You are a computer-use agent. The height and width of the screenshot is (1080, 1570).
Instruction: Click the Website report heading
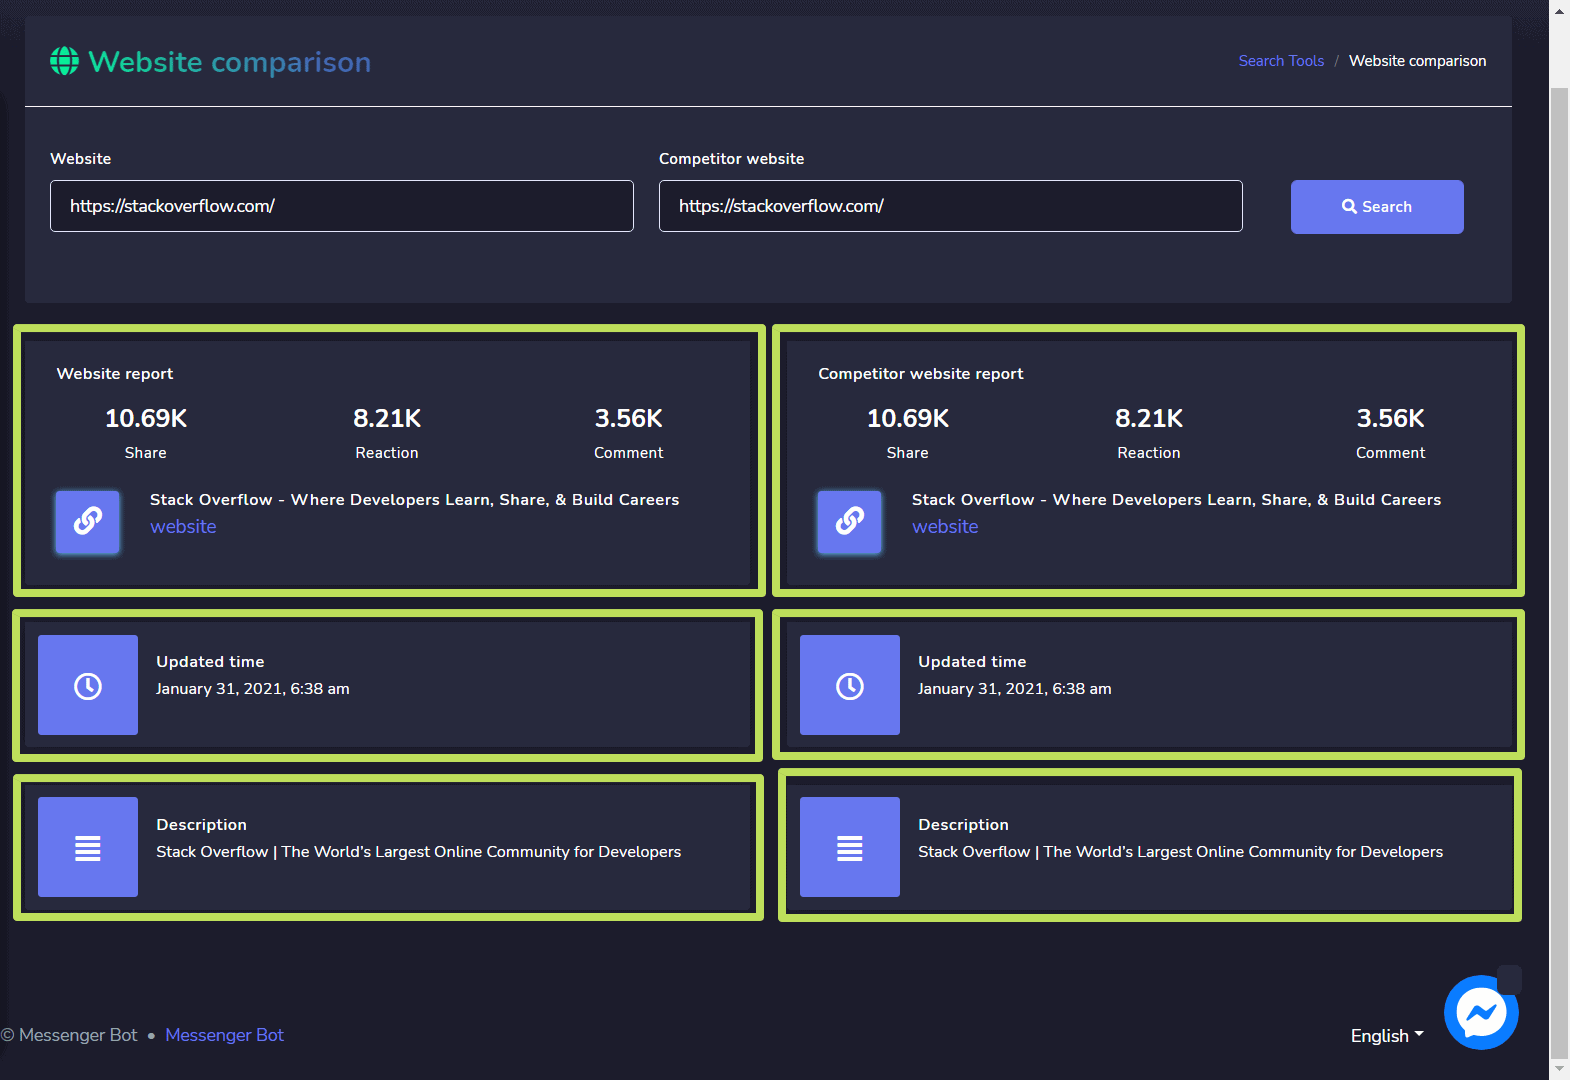click(x=115, y=374)
